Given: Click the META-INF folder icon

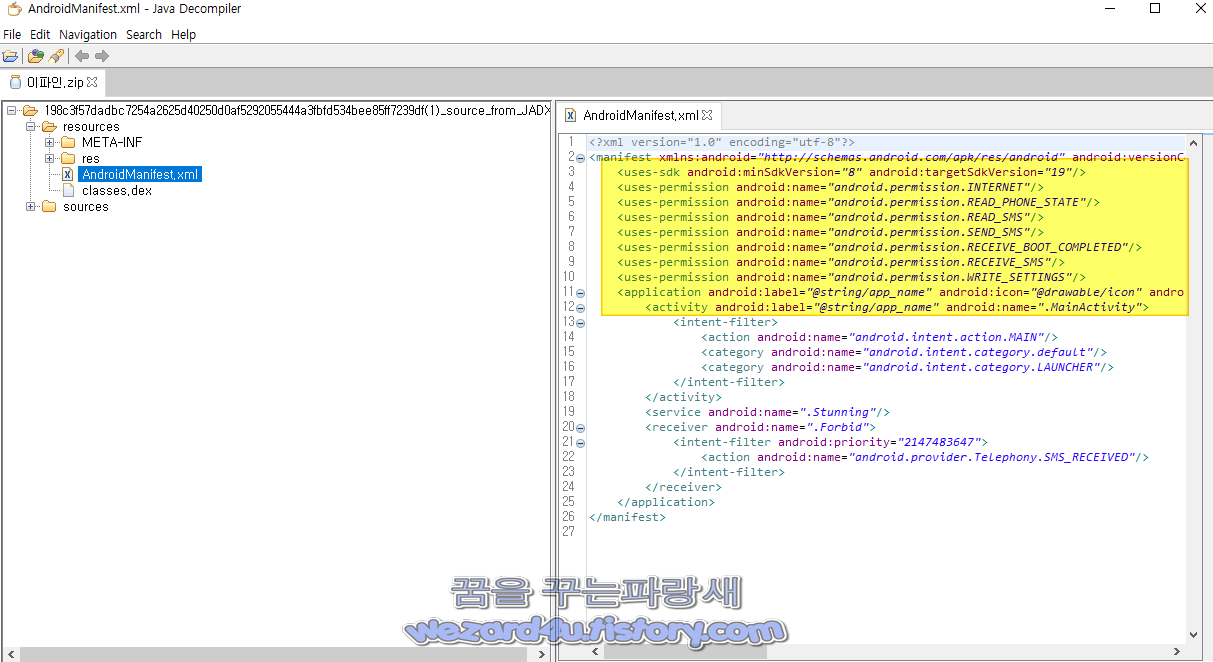Looking at the screenshot, I should (68, 142).
